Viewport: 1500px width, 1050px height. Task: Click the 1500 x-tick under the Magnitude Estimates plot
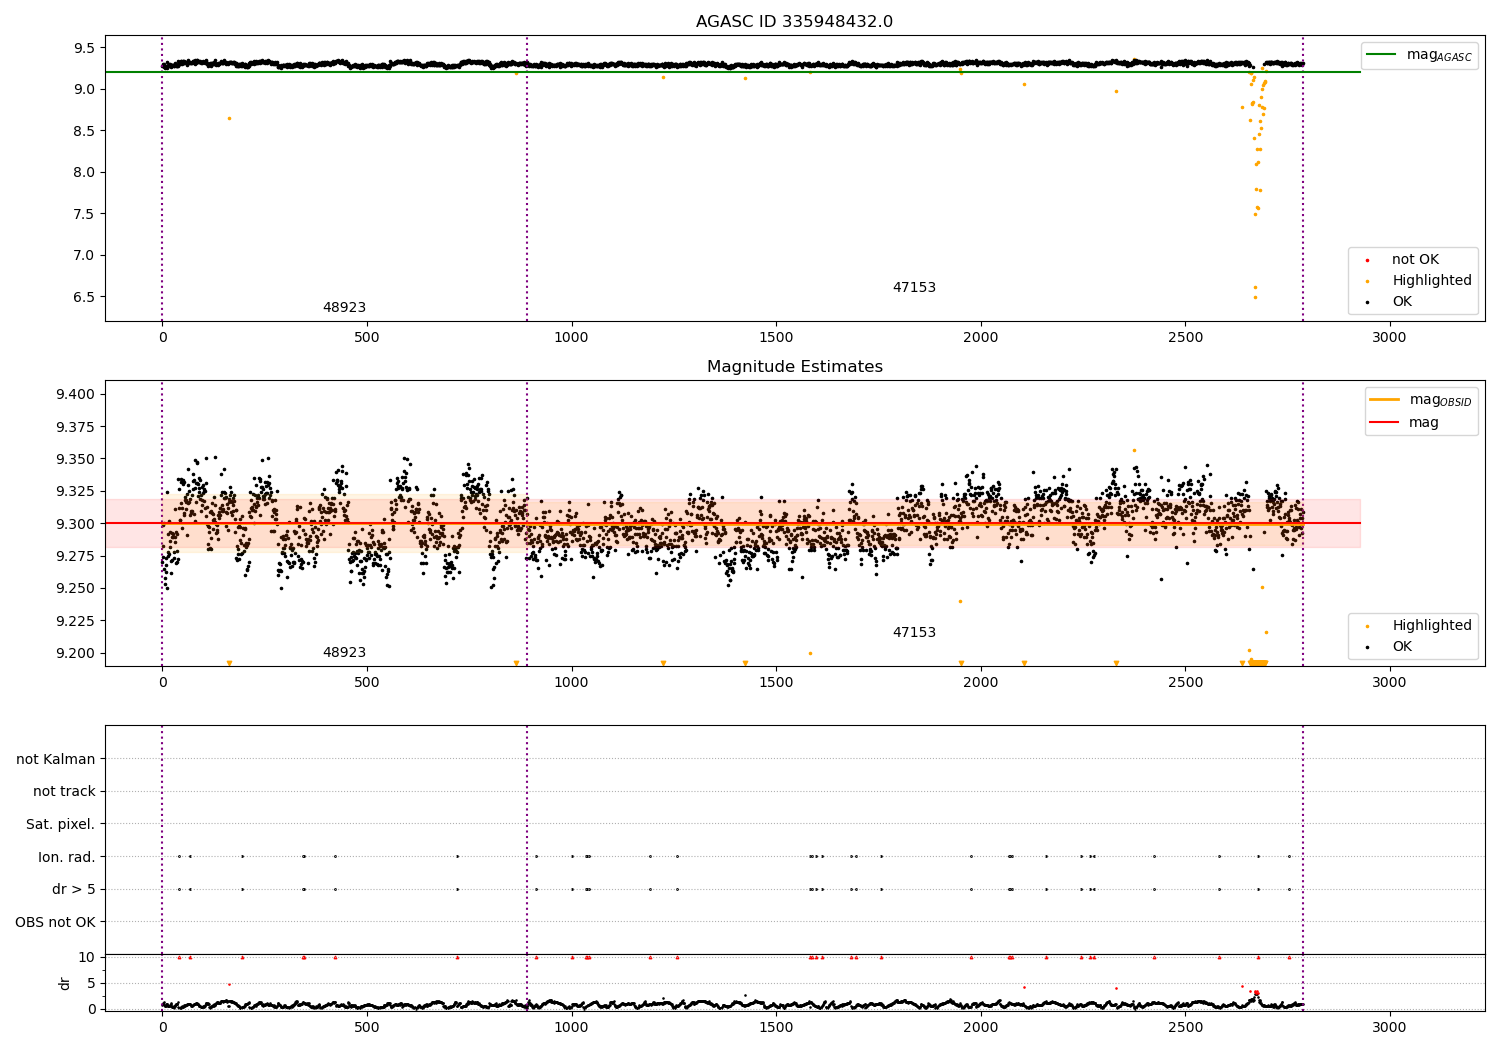(x=776, y=683)
